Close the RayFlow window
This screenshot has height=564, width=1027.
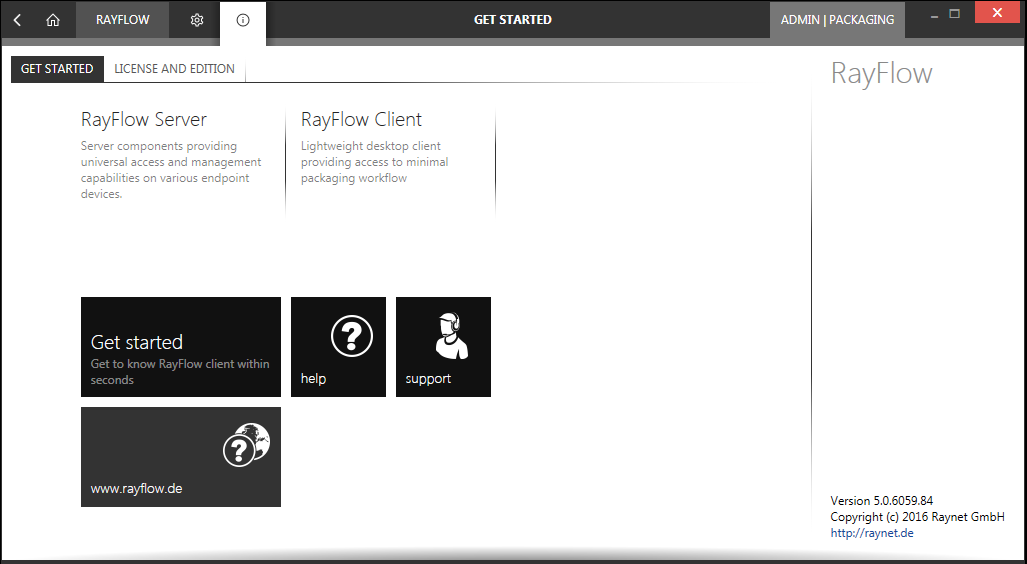click(x=997, y=12)
